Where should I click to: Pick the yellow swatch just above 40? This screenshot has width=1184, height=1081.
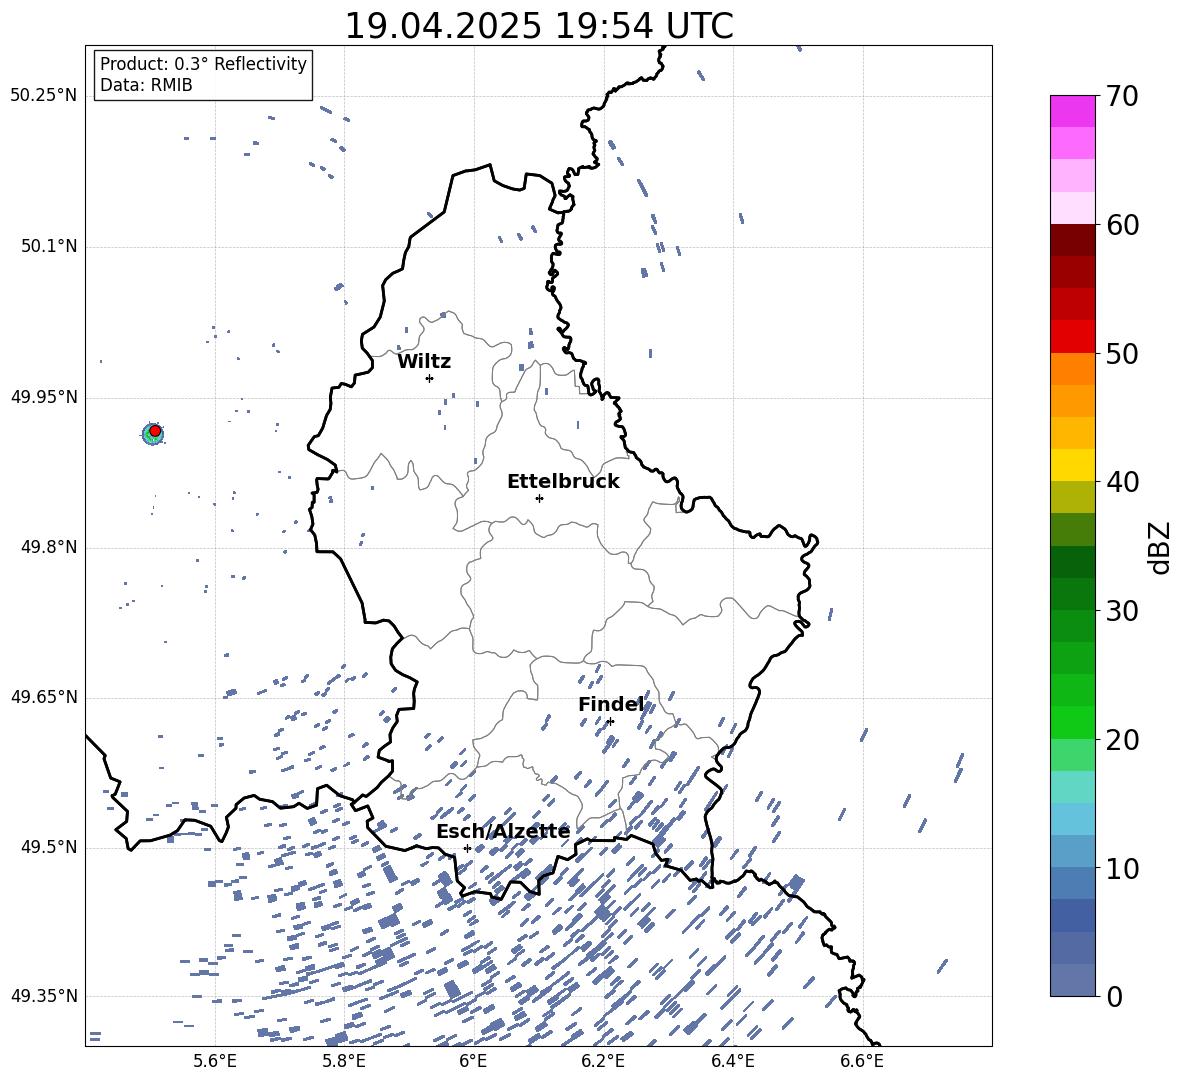tap(1072, 465)
